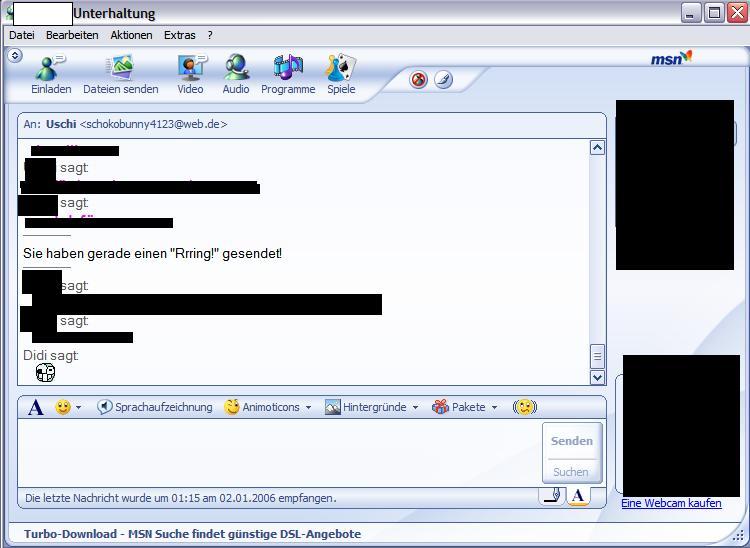Switch to text input tab
The image size is (750, 548).
point(578,496)
